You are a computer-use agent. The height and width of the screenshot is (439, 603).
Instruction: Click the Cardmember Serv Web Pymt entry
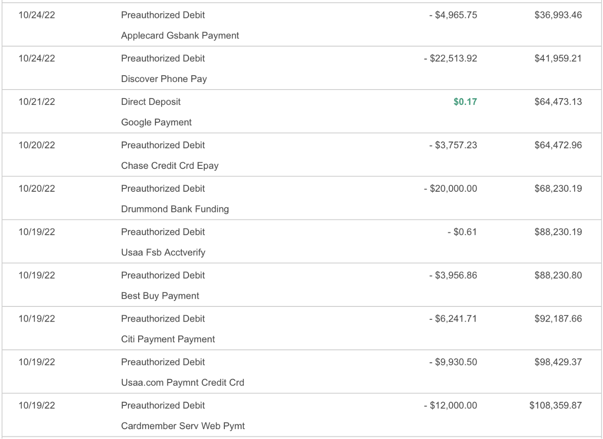tap(182, 426)
